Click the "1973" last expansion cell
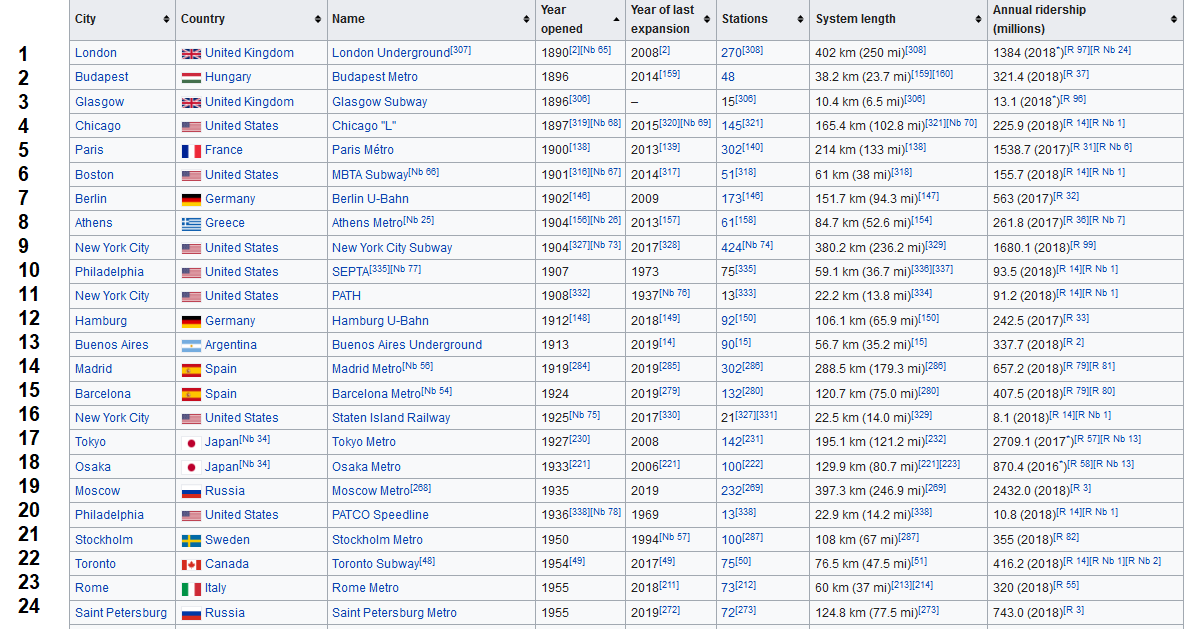The image size is (1189, 631). coord(645,272)
